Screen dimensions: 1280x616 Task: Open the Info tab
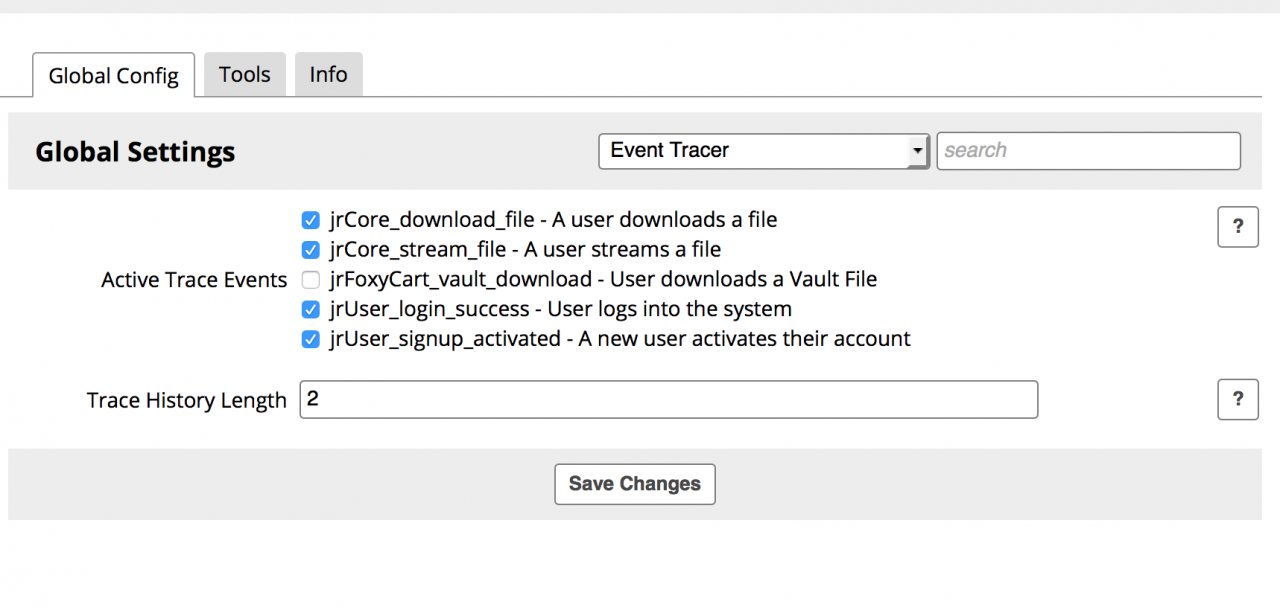[x=328, y=75]
